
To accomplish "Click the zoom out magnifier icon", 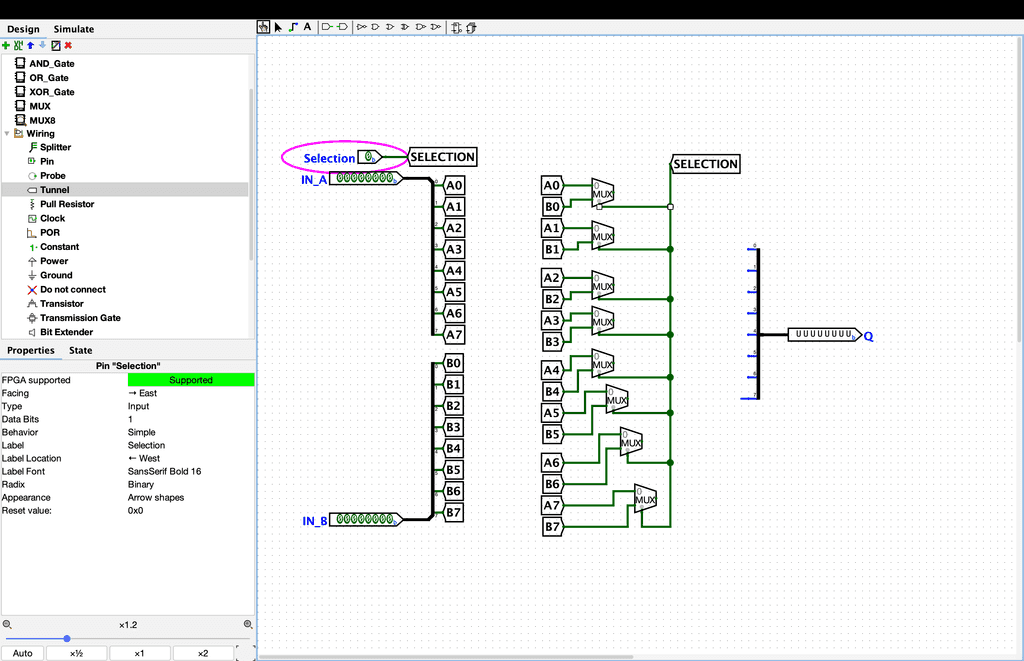I will pyautogui.click(x=7, y=624).
